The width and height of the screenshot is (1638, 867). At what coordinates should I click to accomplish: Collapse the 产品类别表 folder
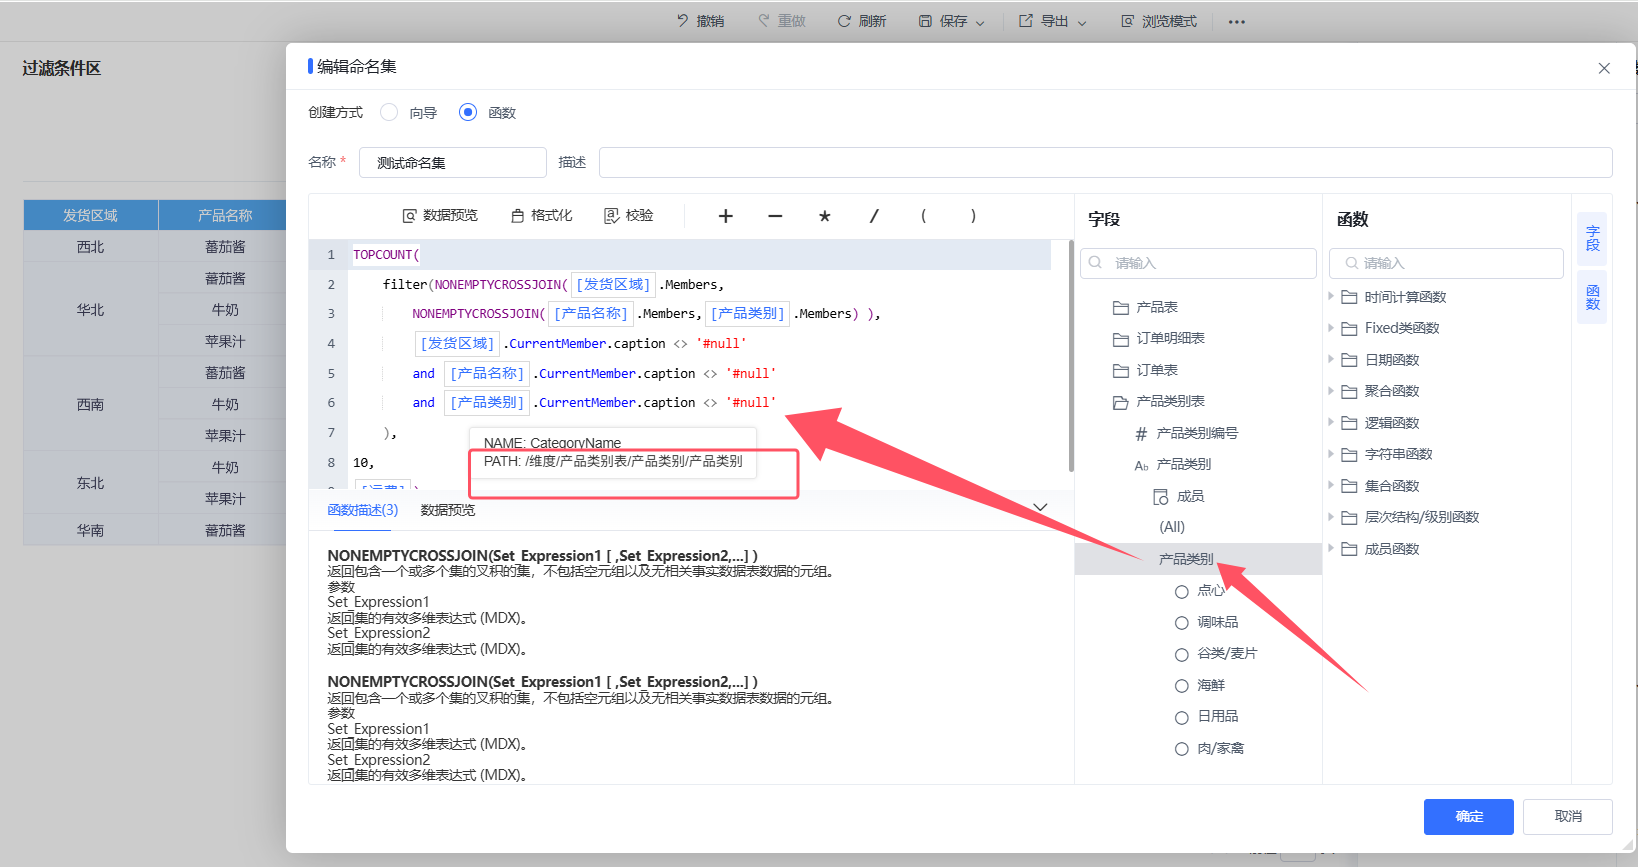[x=1158, y=401]
